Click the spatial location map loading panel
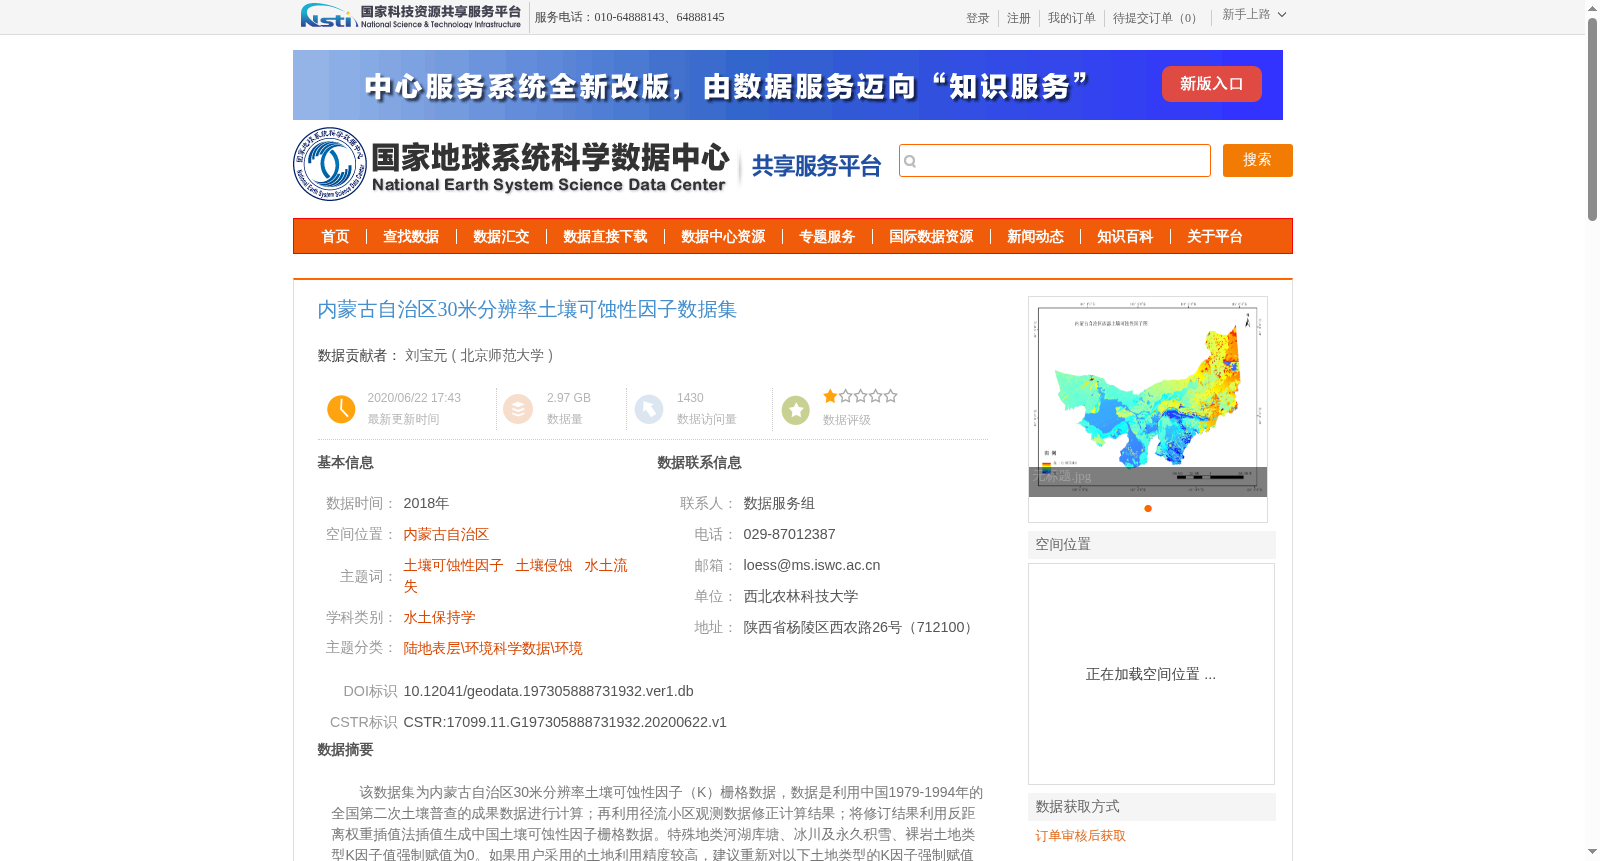This screenshot has height=861, width=1600. coord(1151,674)
